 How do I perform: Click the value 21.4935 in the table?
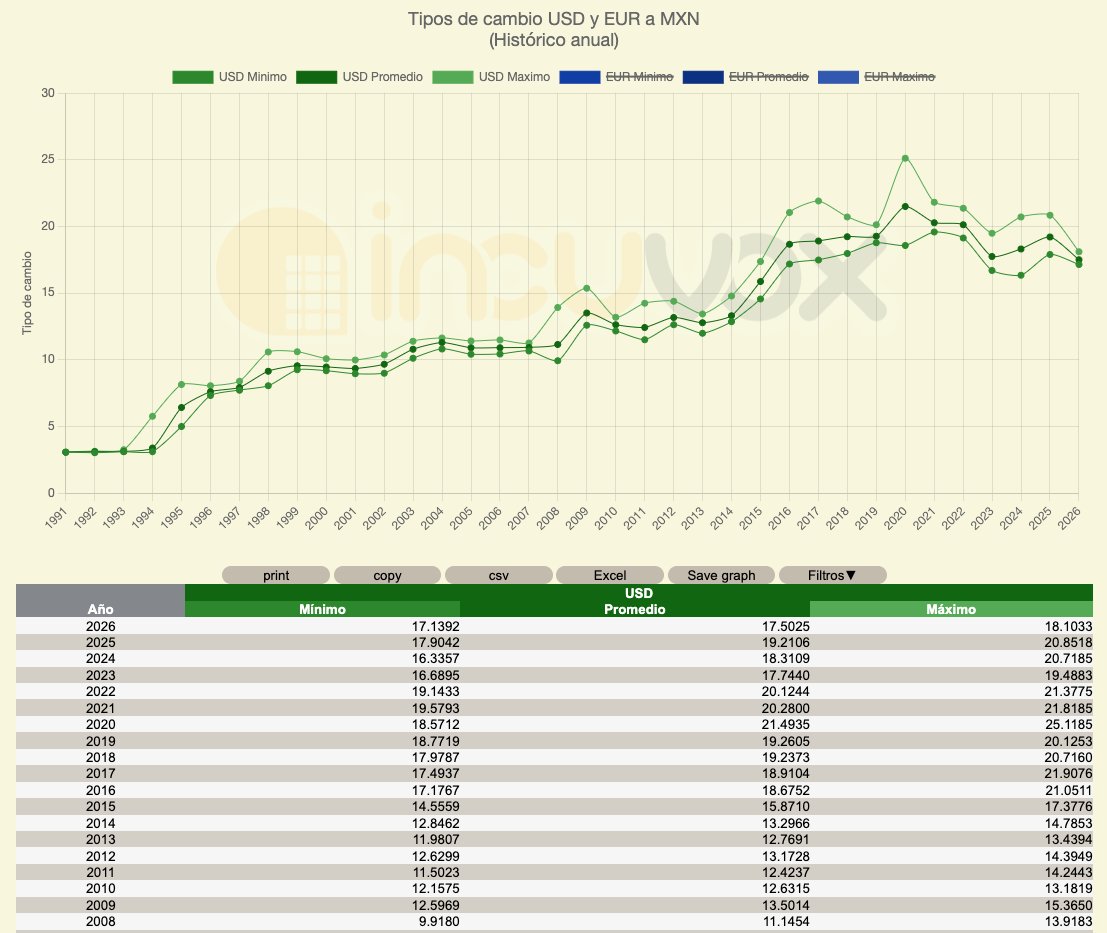[x=786, y=724]
